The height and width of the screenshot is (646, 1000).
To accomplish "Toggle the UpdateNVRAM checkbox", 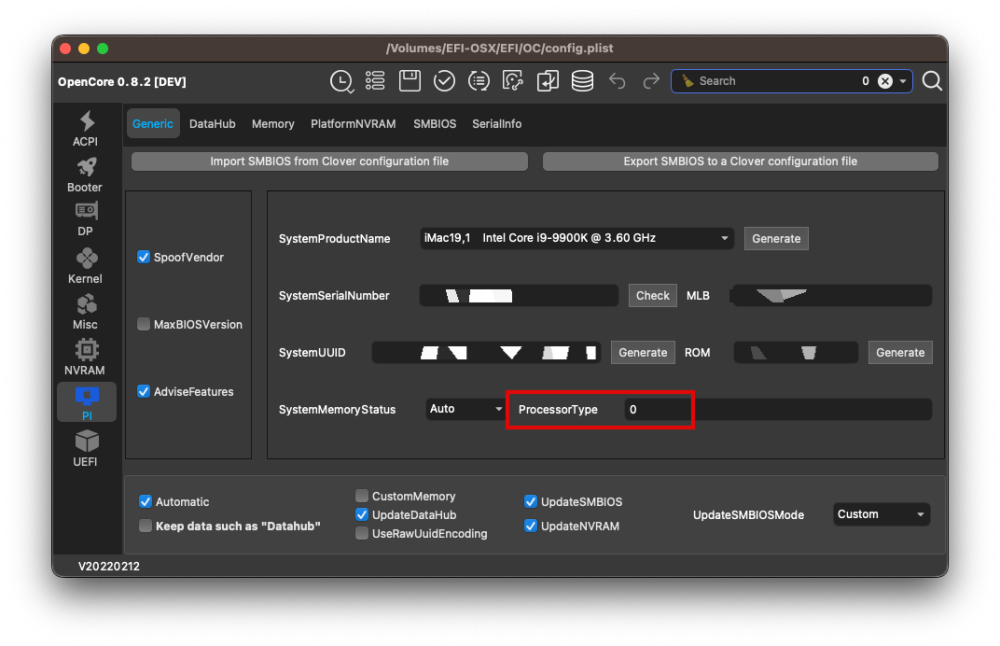I will (530, 525).
